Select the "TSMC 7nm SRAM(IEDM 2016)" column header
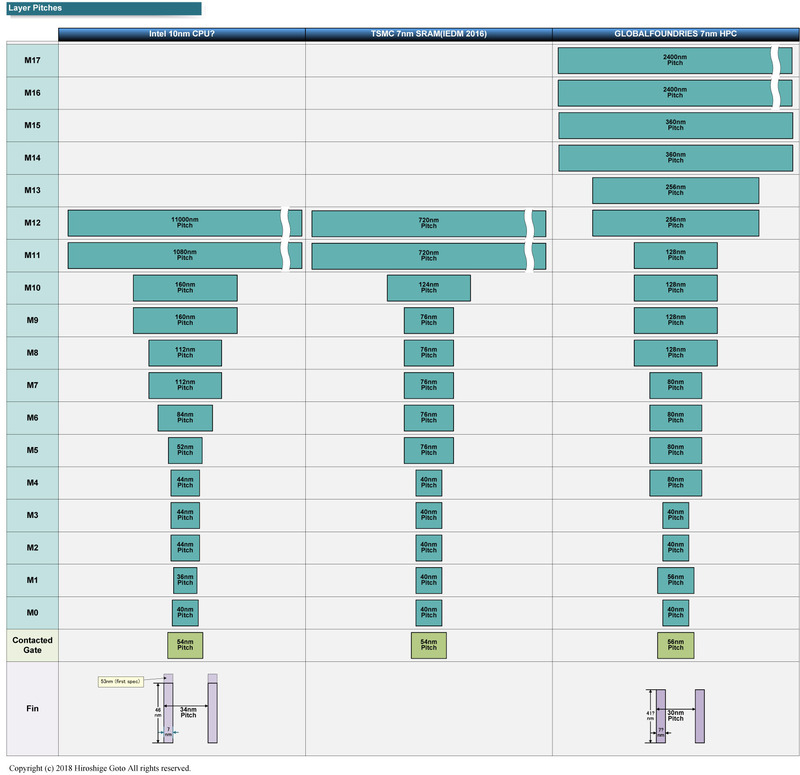The height and width of the screenshot is (775, 800). coord(429,34)
